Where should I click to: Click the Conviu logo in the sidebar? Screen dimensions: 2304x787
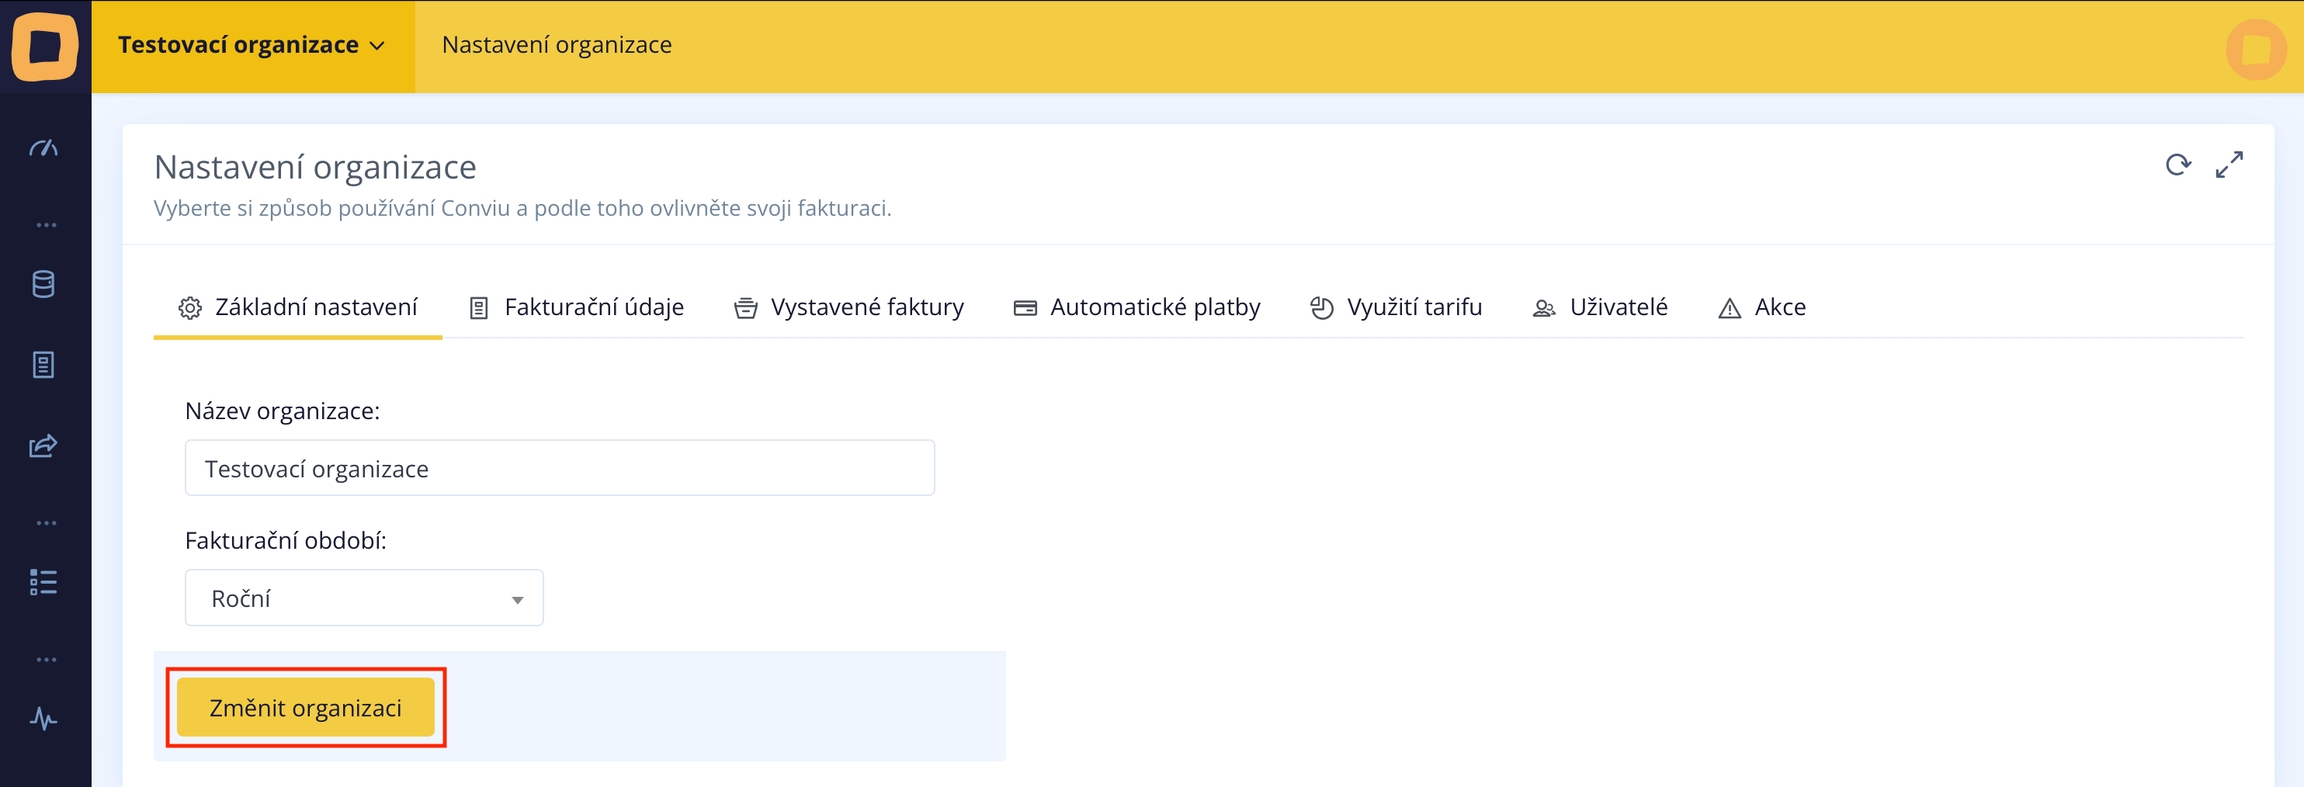click(45, 46)
